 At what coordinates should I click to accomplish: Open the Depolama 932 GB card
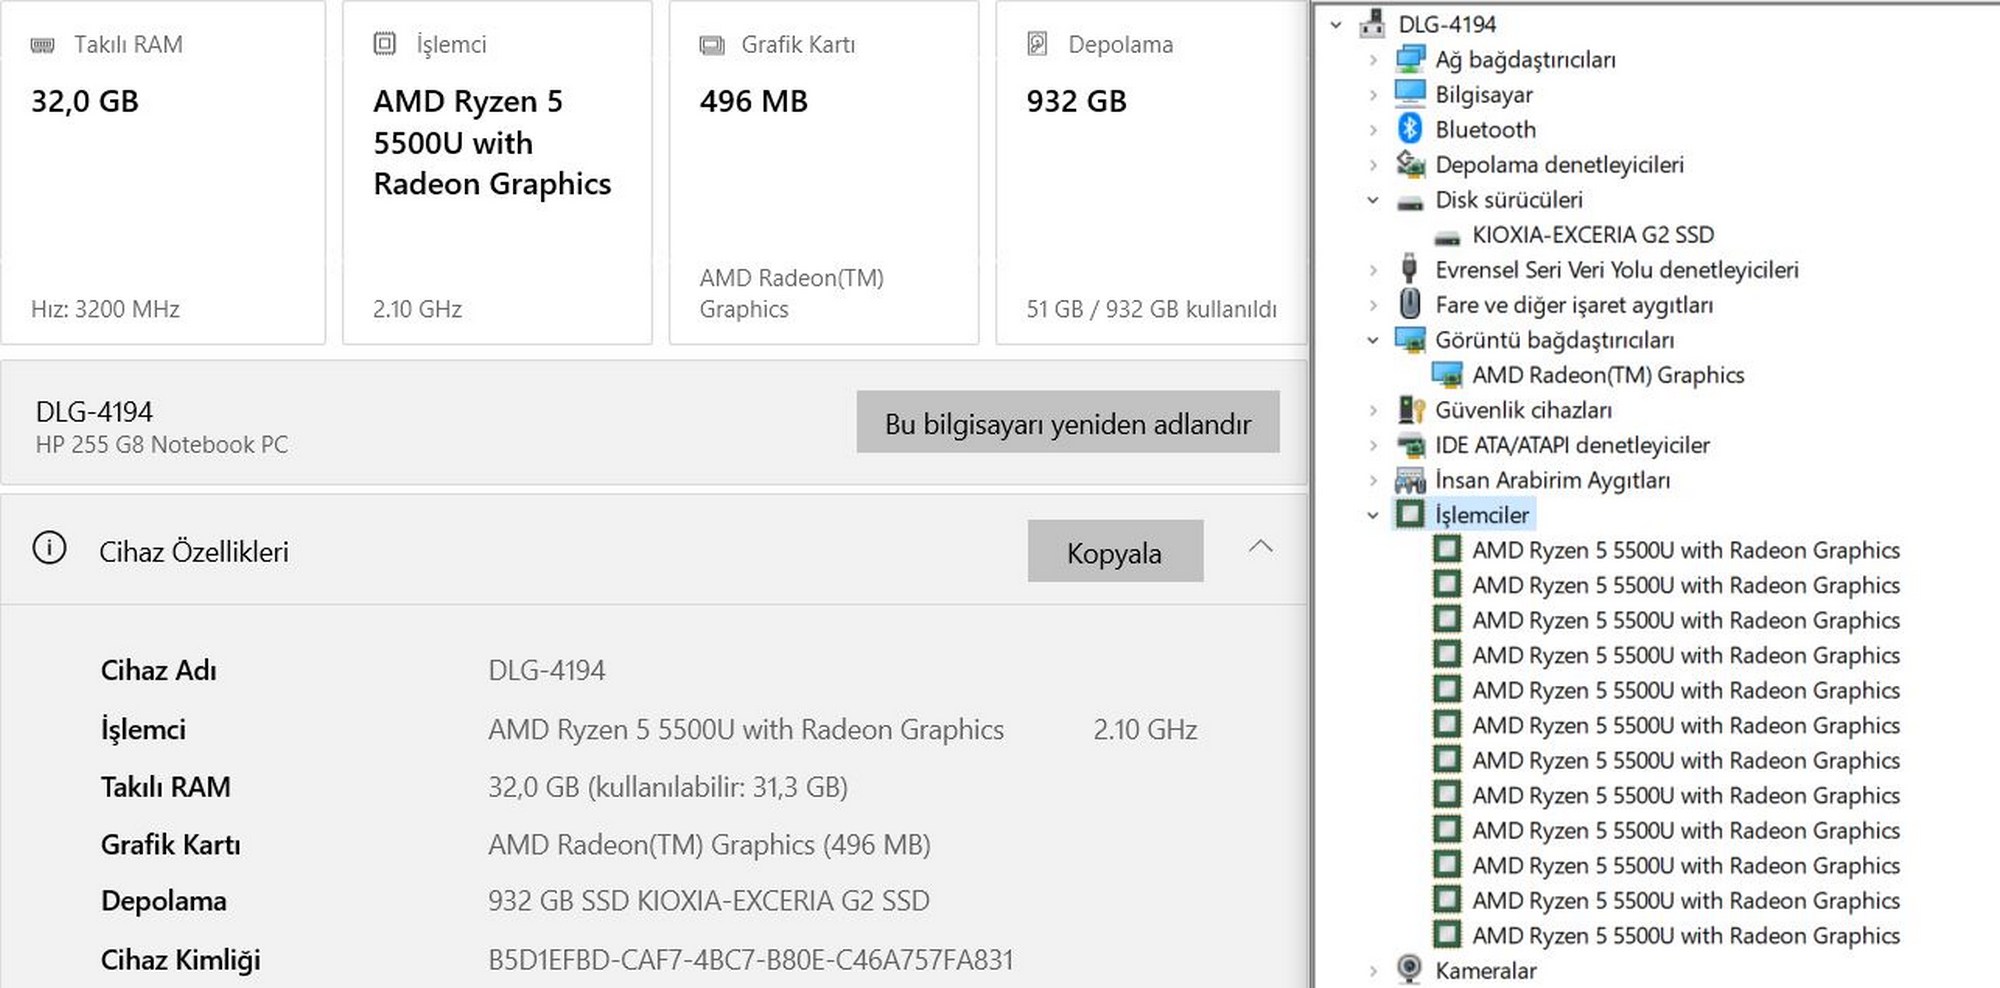tap(1150, 173)
